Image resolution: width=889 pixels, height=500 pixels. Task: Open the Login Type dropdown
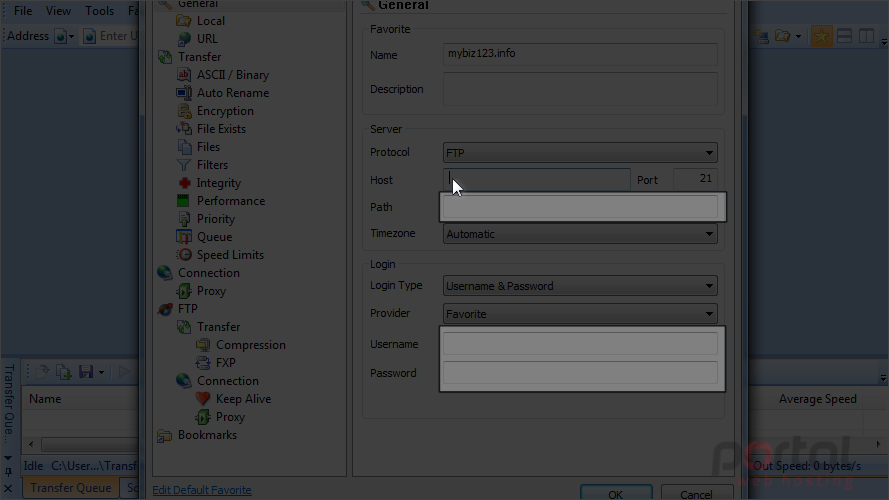pos(580,286)
